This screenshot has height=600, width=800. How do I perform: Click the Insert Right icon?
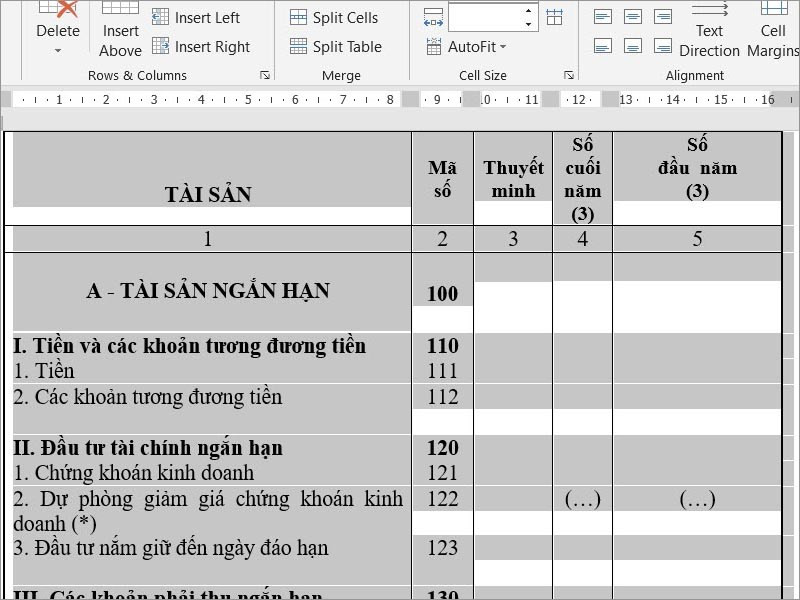pyautogui.click(x=162, y=46)
